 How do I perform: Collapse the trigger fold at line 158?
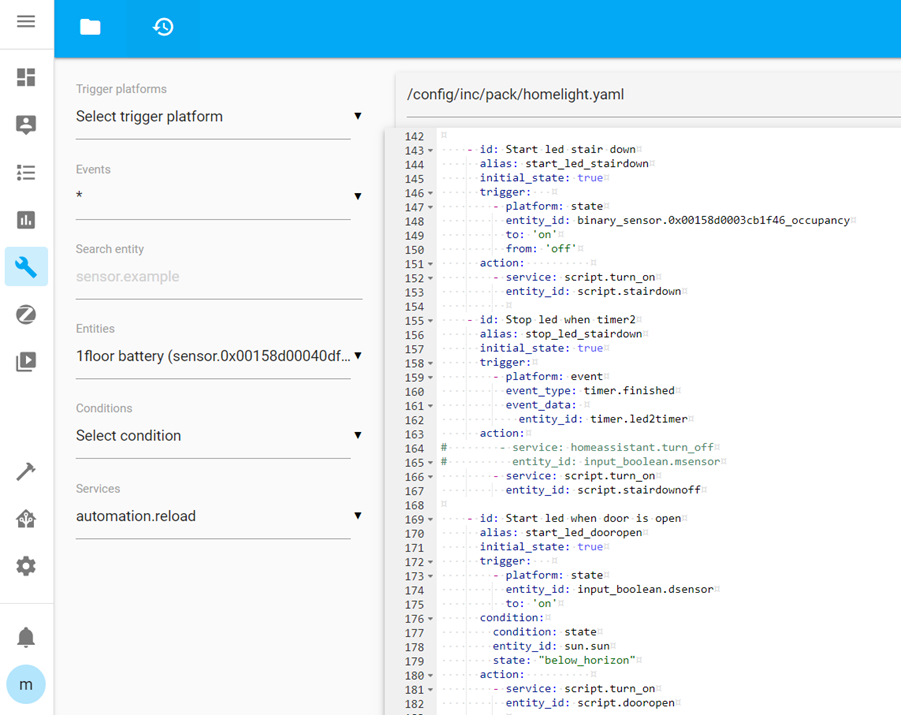(x=430, y=364)
